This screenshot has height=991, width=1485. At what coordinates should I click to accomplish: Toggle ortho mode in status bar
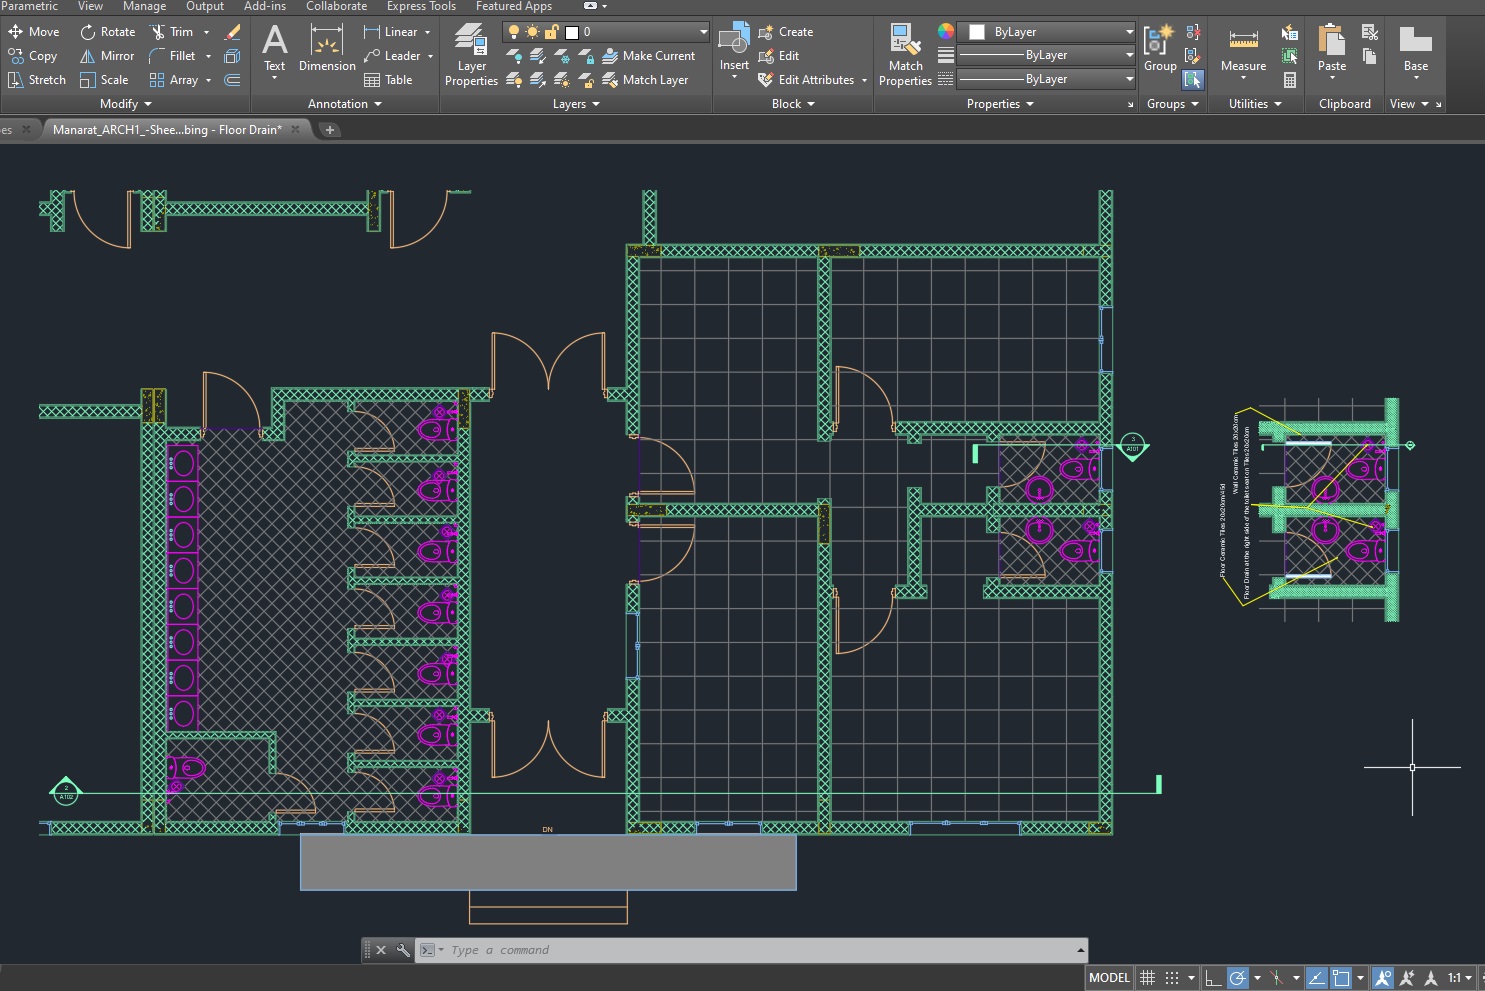coord(1213,978)
